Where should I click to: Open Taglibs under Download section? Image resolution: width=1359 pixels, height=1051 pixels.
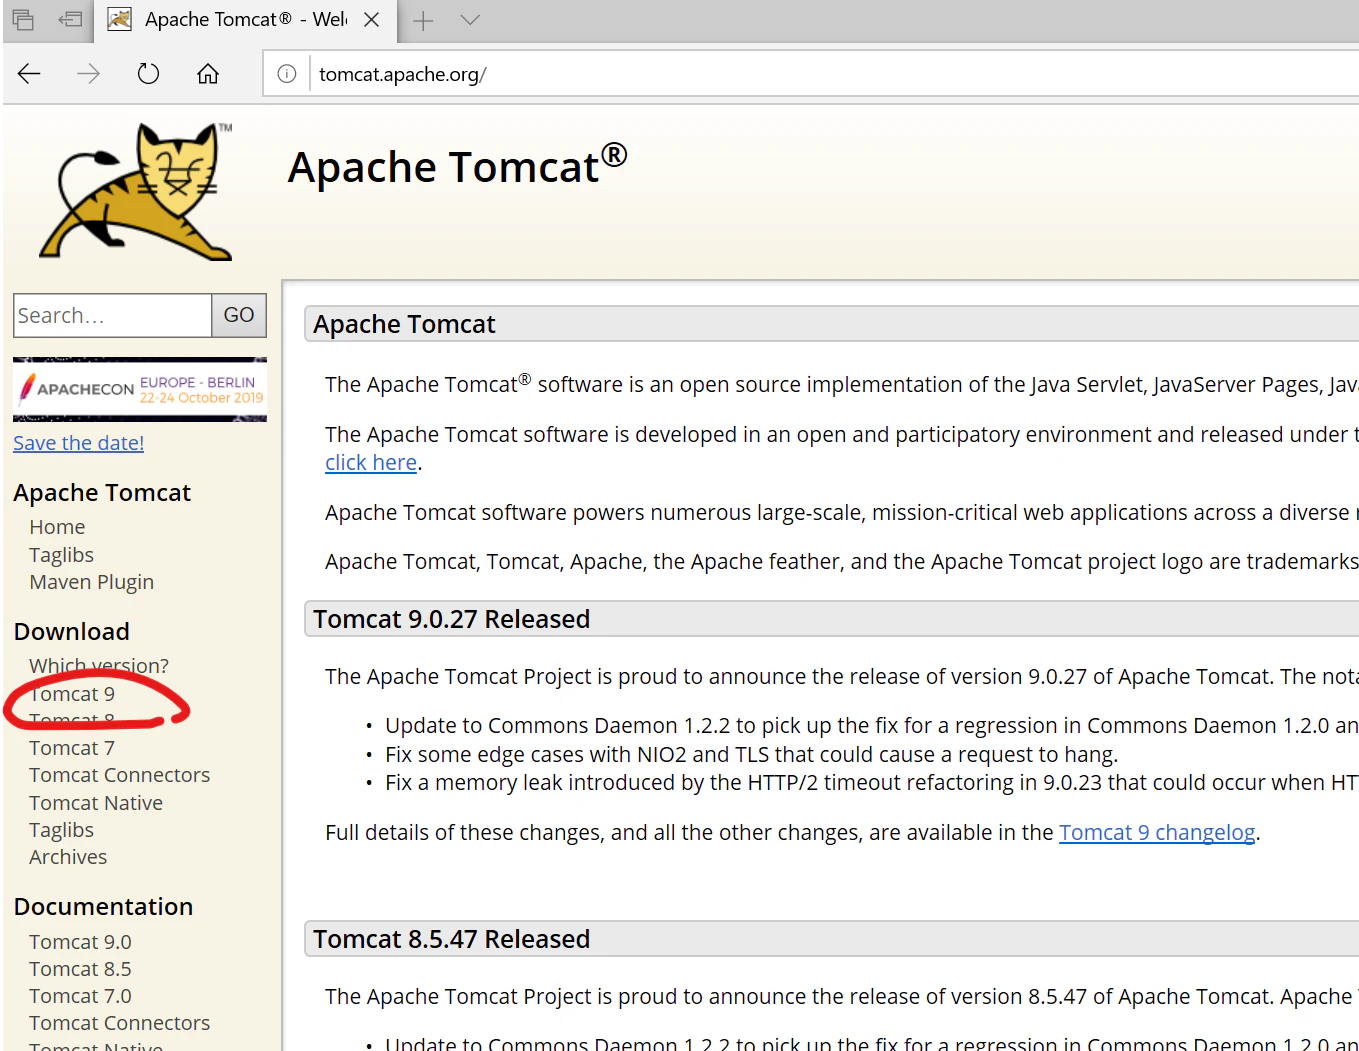(x=61, y=830)
